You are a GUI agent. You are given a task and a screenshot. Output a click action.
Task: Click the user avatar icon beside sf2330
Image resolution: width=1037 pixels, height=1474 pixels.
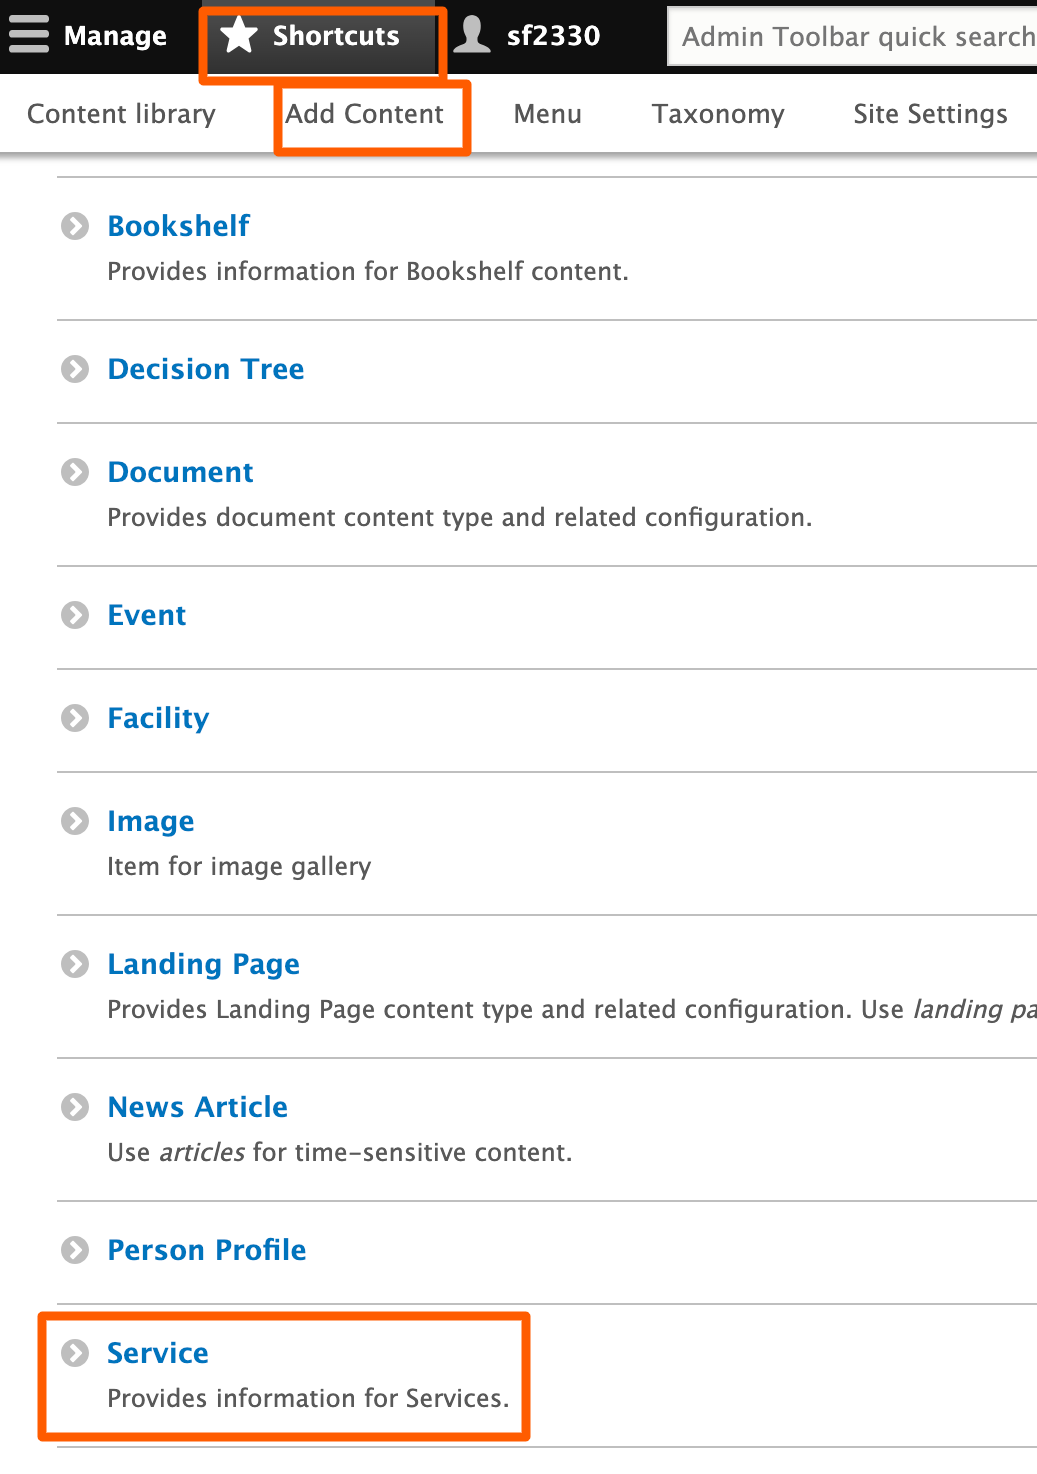point(472,35)
